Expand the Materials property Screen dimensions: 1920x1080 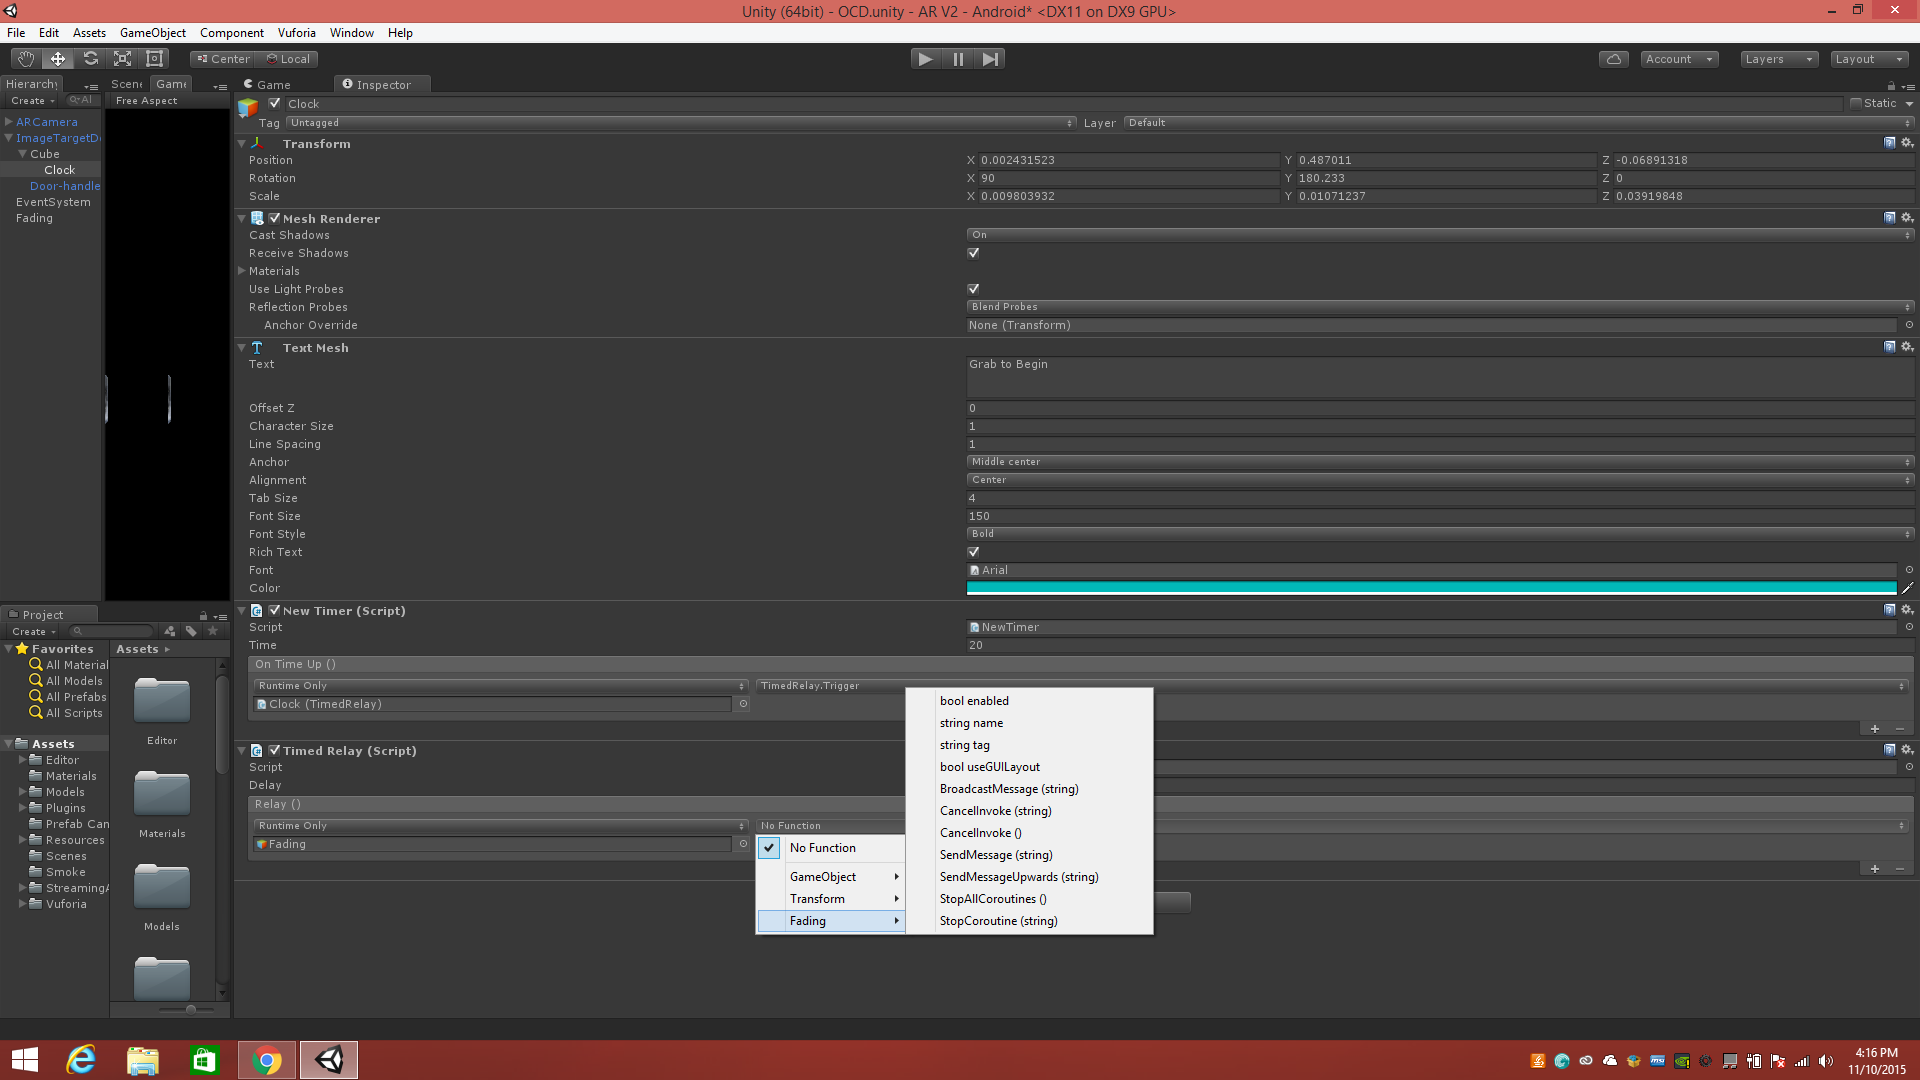[242, 271]
